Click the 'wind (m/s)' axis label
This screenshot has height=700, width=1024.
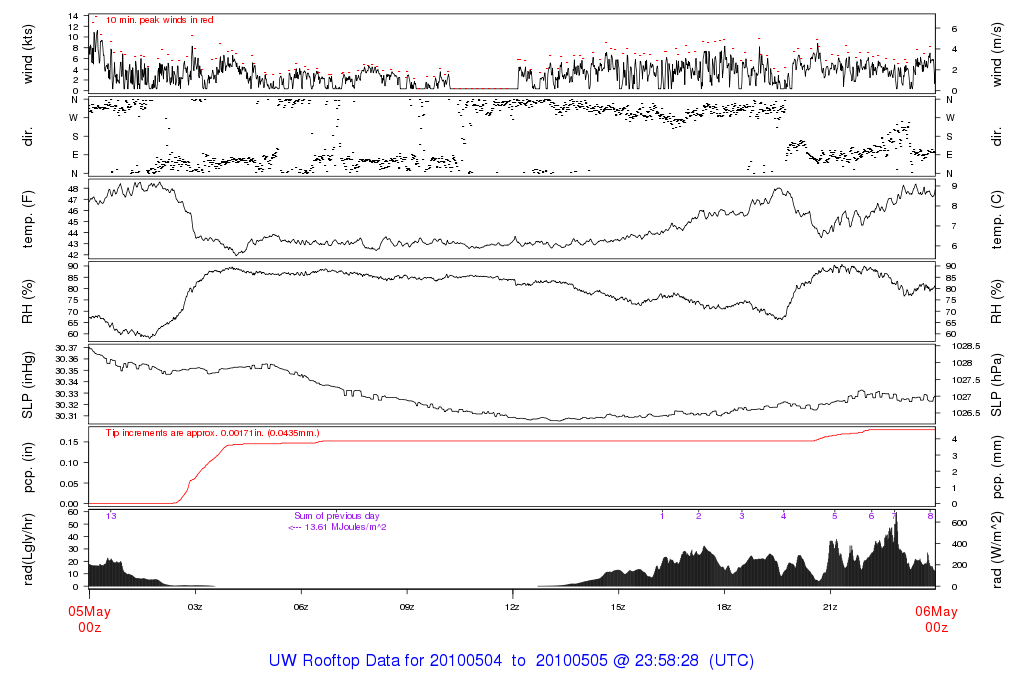pos(996,54)
